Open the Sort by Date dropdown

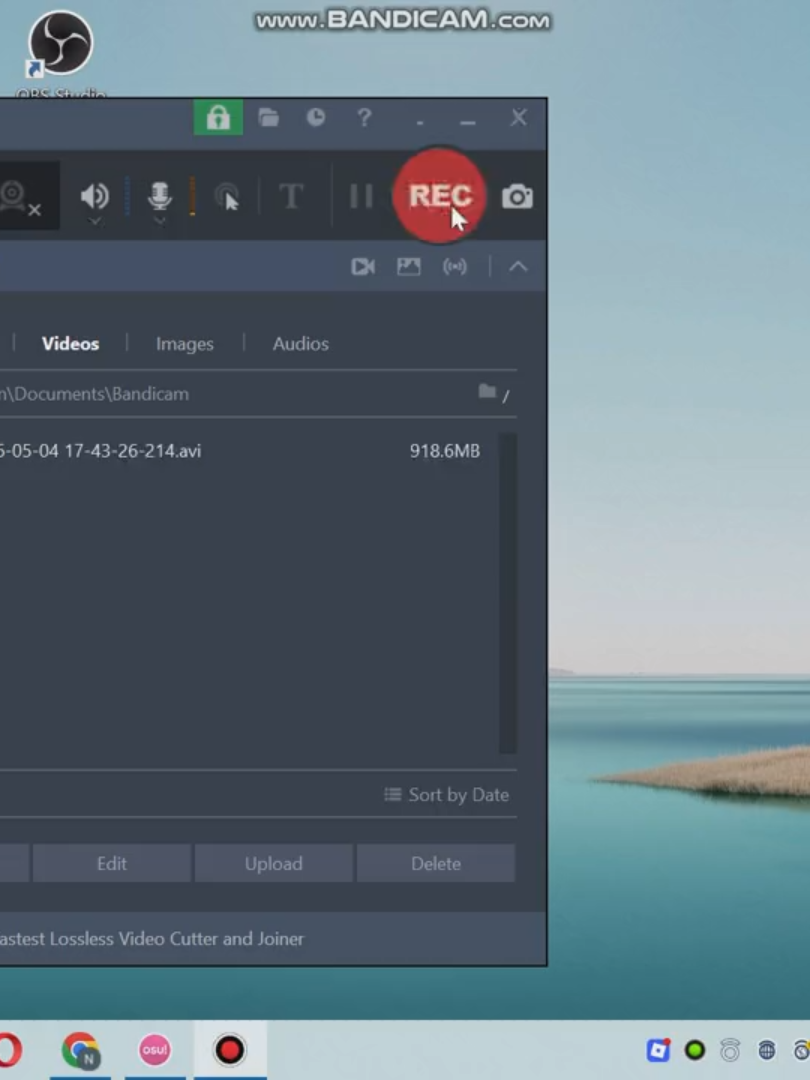pyautogui.click(x=447, y=795)
